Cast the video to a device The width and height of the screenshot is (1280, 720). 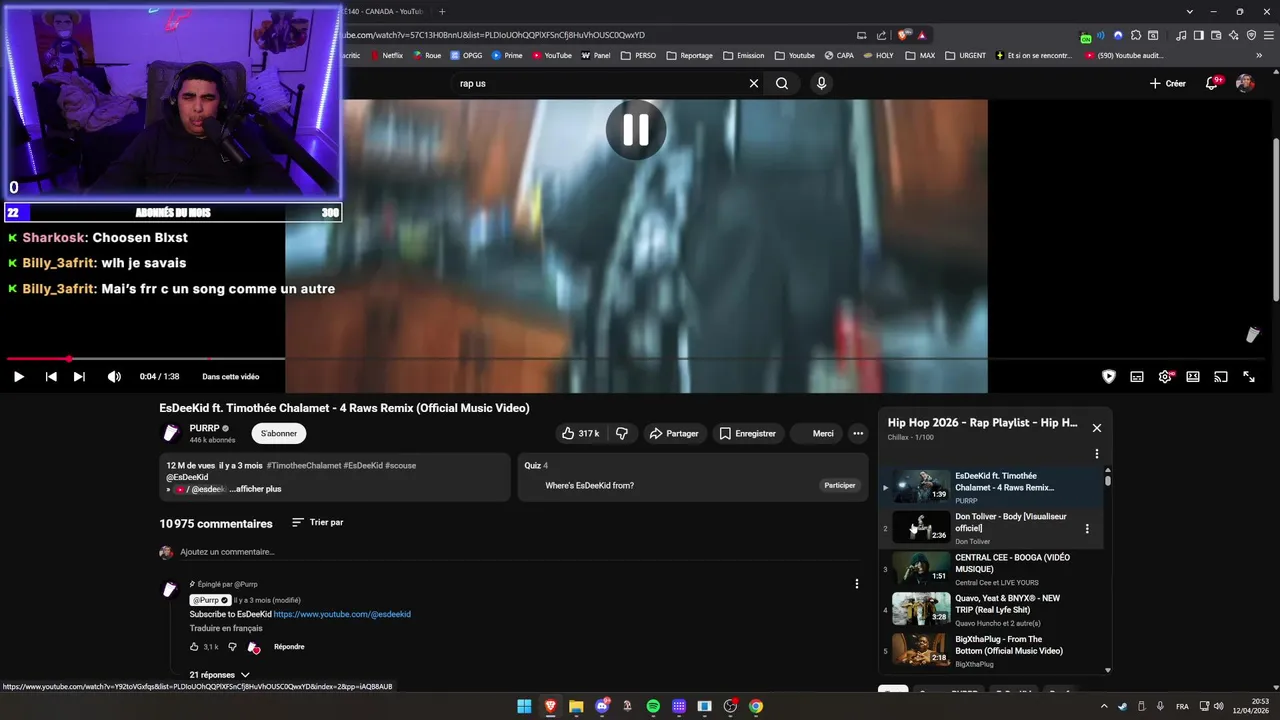1221,377
